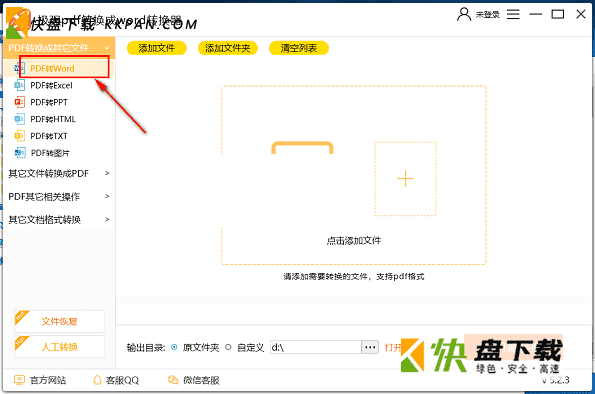The height and width of the screenshot is (394, 595).
Task: Click the 点击添加文件 label
Action: (354, 241)
